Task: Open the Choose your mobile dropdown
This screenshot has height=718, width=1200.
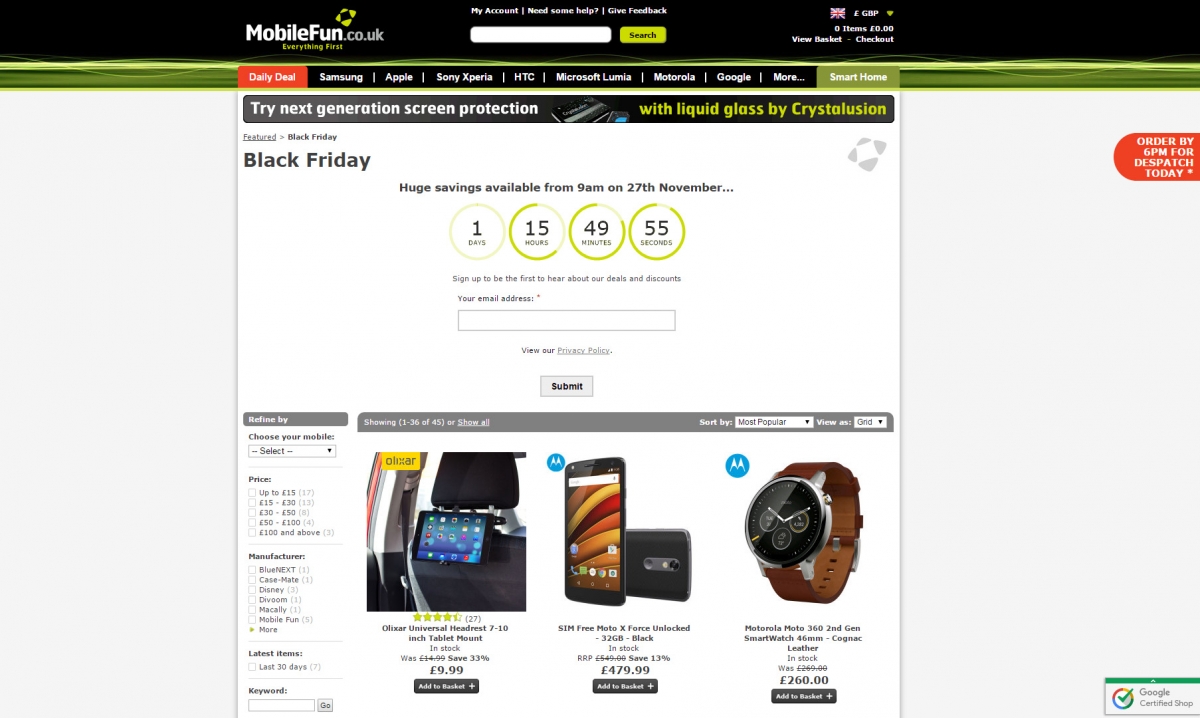Action: 292,451
